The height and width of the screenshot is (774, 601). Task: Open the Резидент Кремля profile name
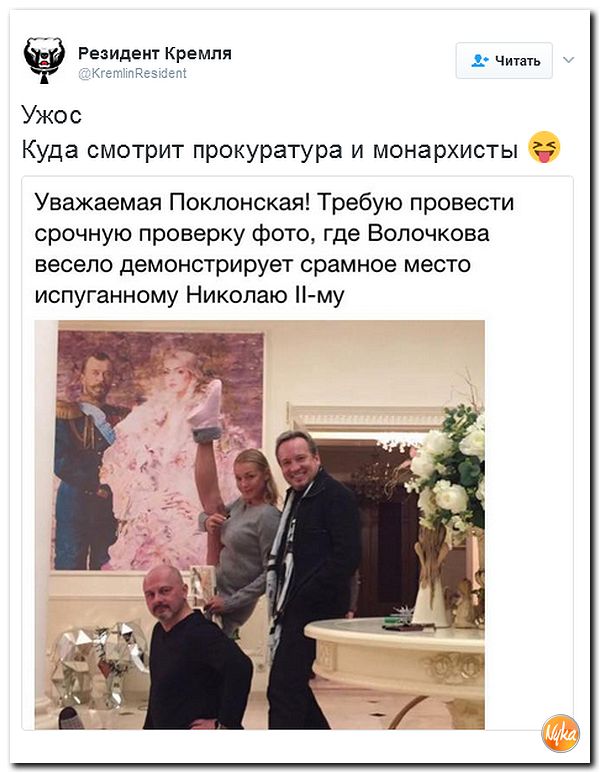click(154, 53)
